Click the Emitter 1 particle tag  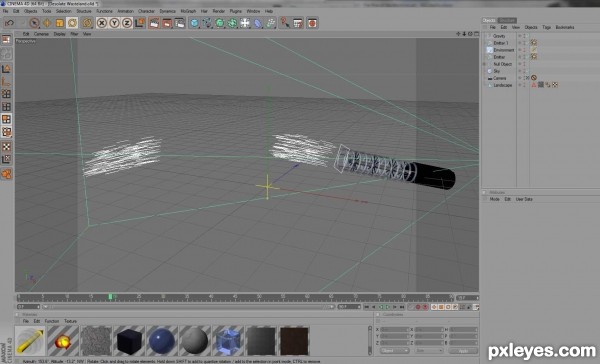tap(533, 43)
